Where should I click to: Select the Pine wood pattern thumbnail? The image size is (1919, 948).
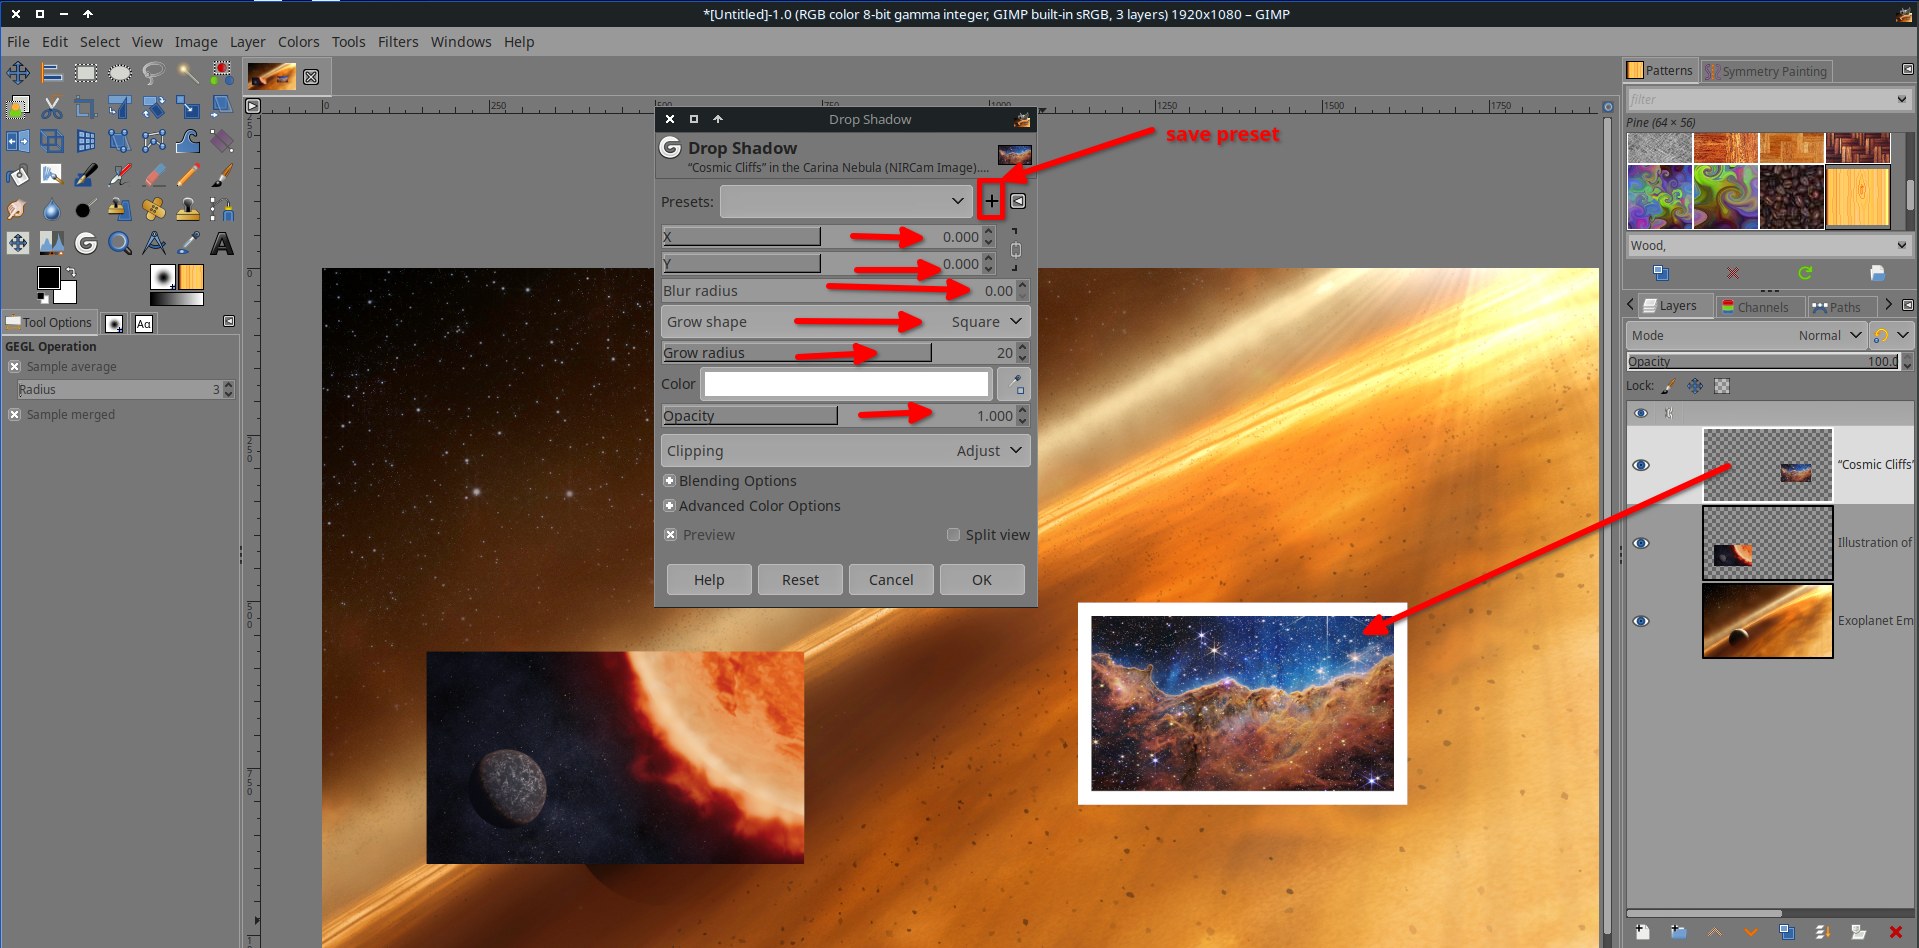point(1857,197)
